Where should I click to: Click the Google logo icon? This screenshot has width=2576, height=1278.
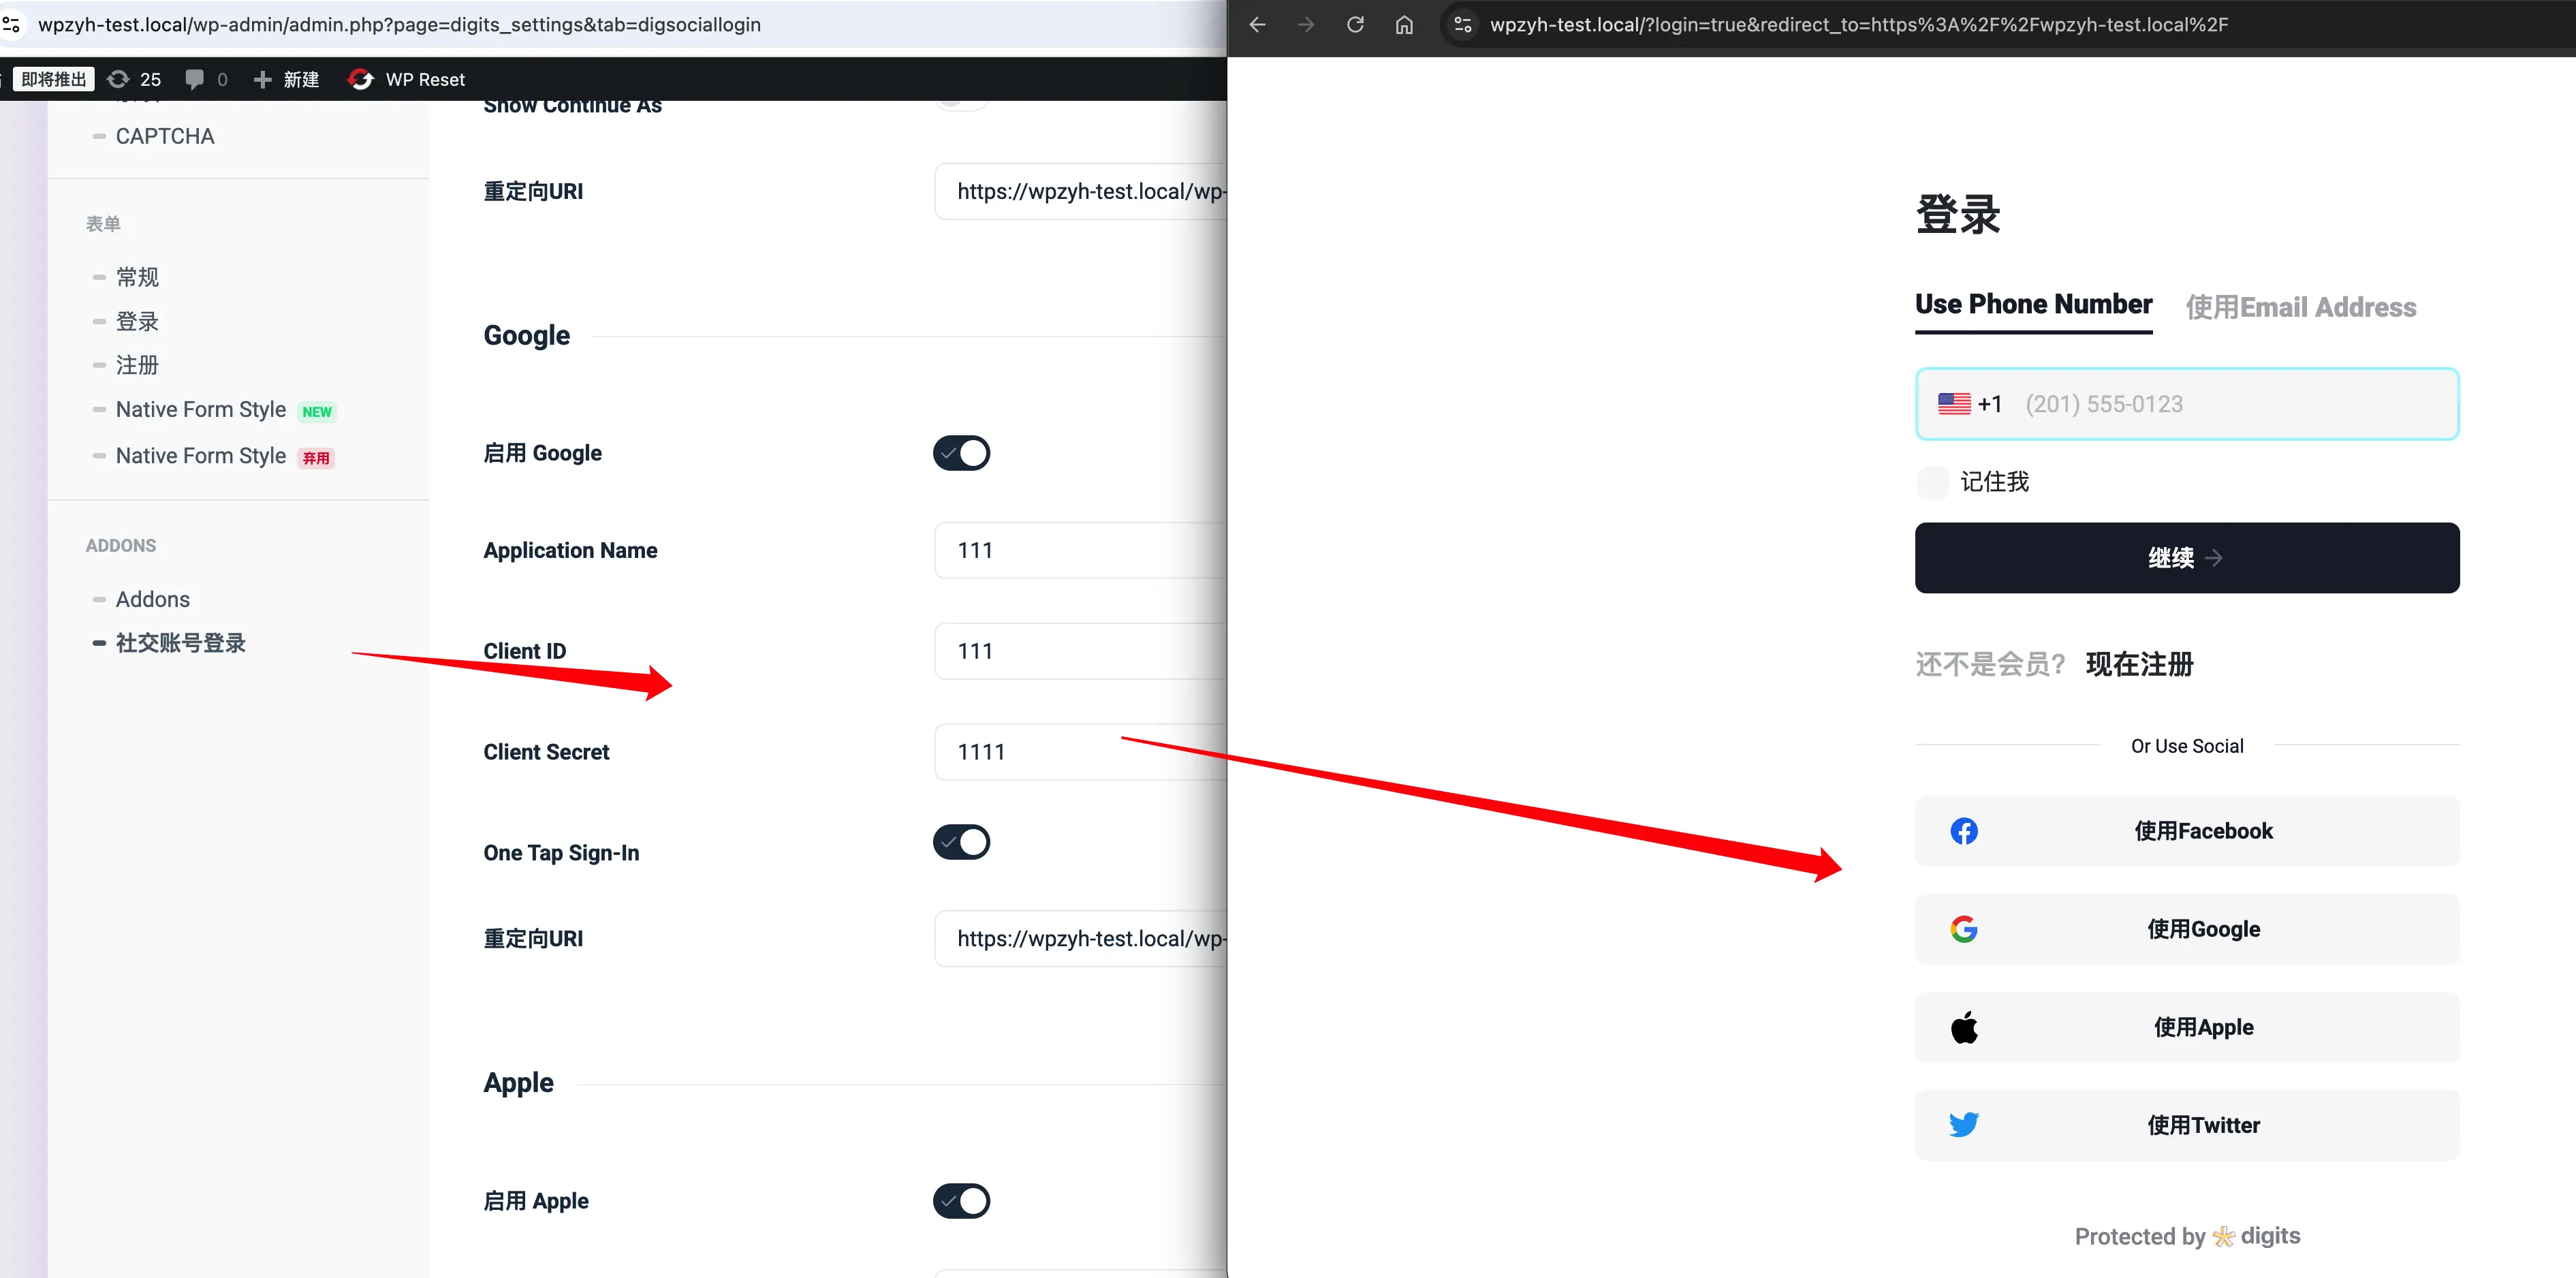coord(1964,929)
